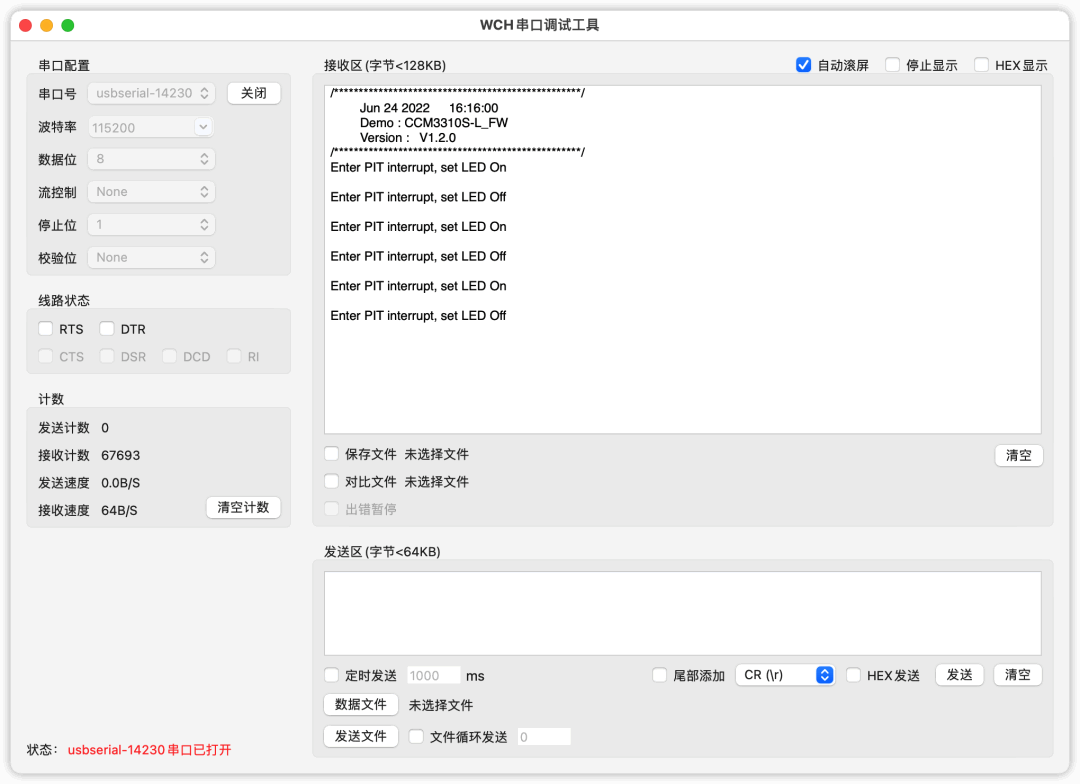Toggle the 定时发送 checkbox

[332, 675]
